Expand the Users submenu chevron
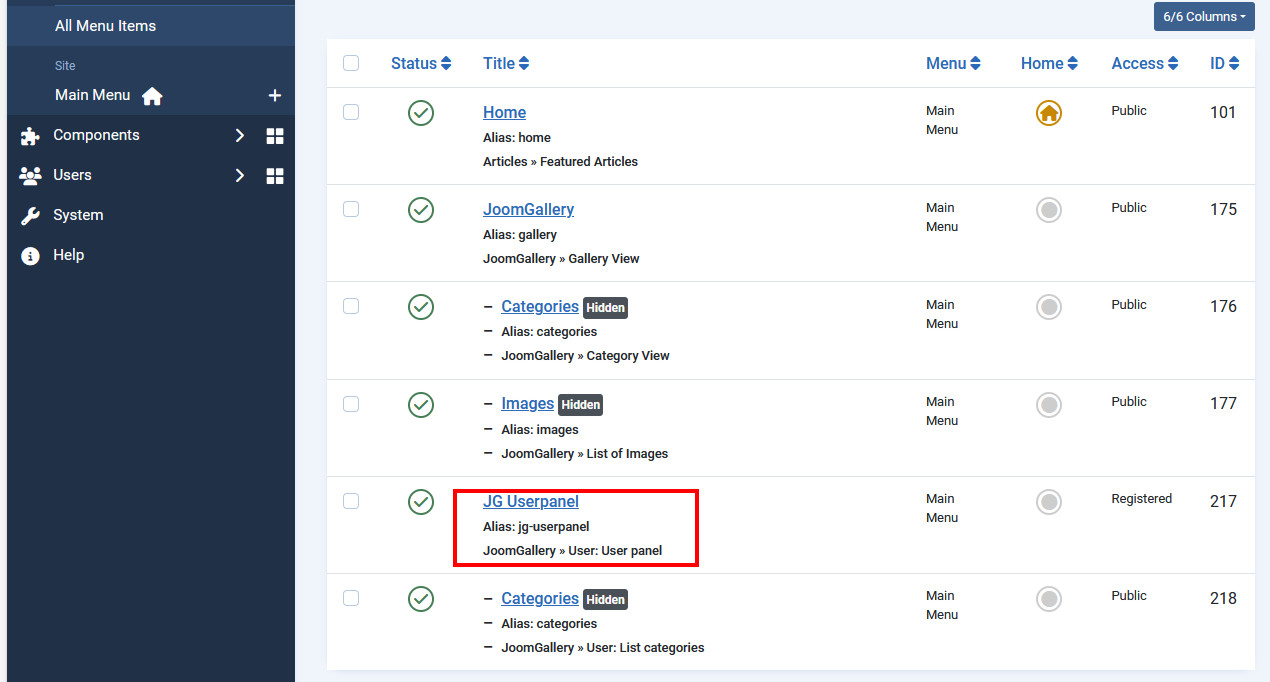 click(x=240, y=176)
